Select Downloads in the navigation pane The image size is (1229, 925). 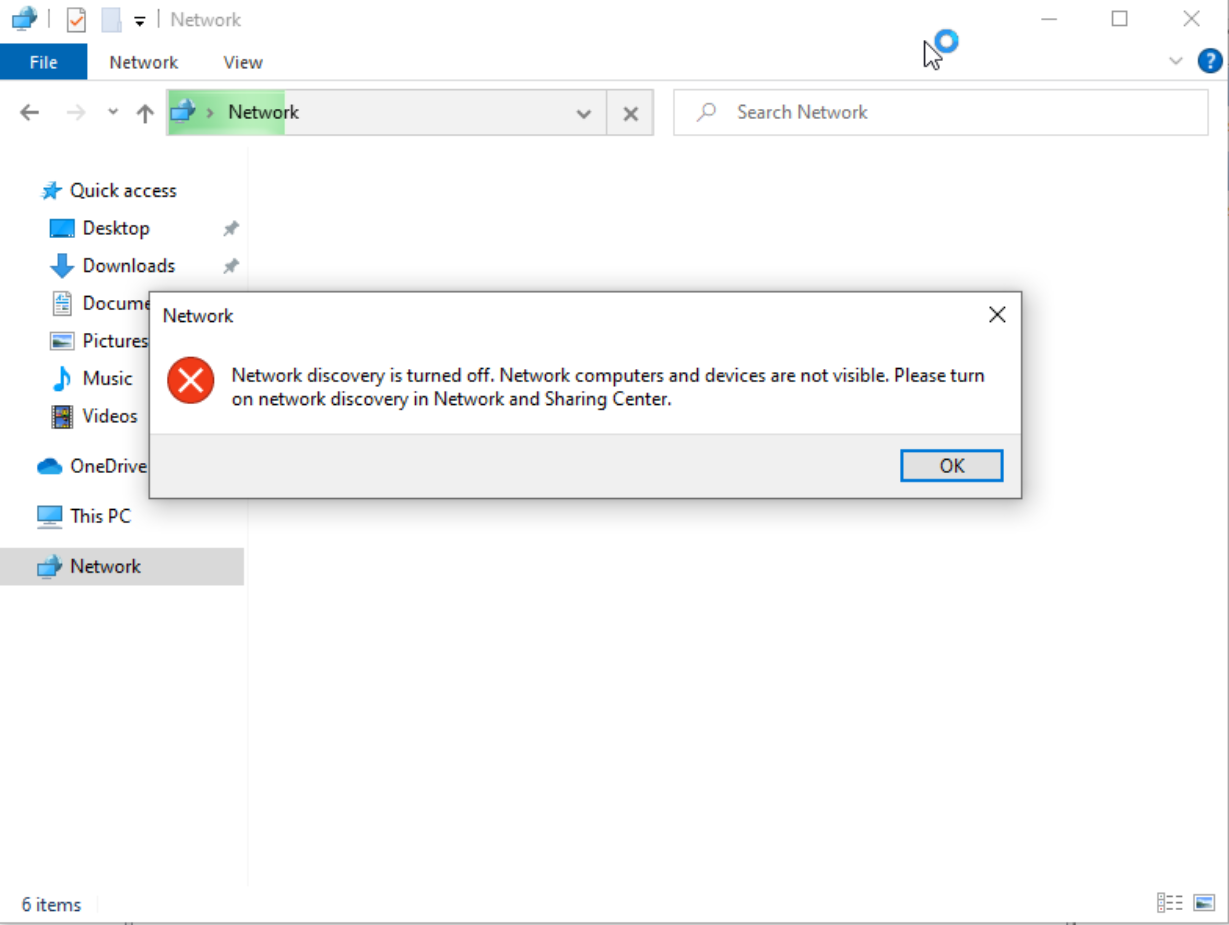point(128,266)
